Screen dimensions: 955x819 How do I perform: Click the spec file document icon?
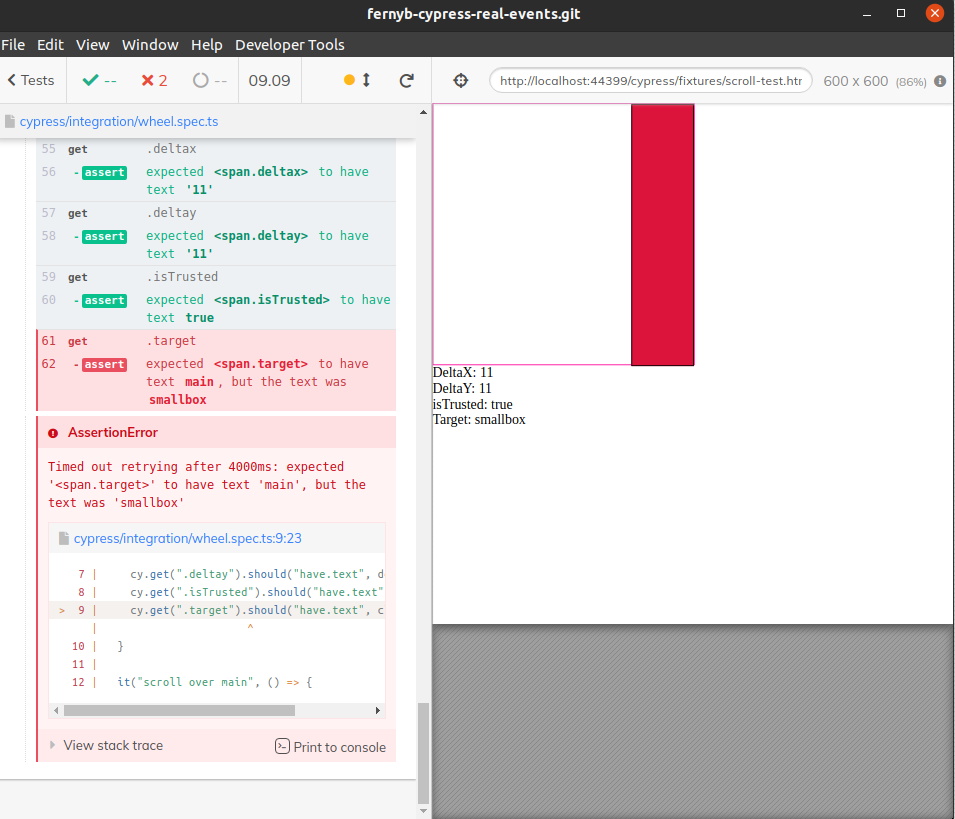(x=10, y=121)
